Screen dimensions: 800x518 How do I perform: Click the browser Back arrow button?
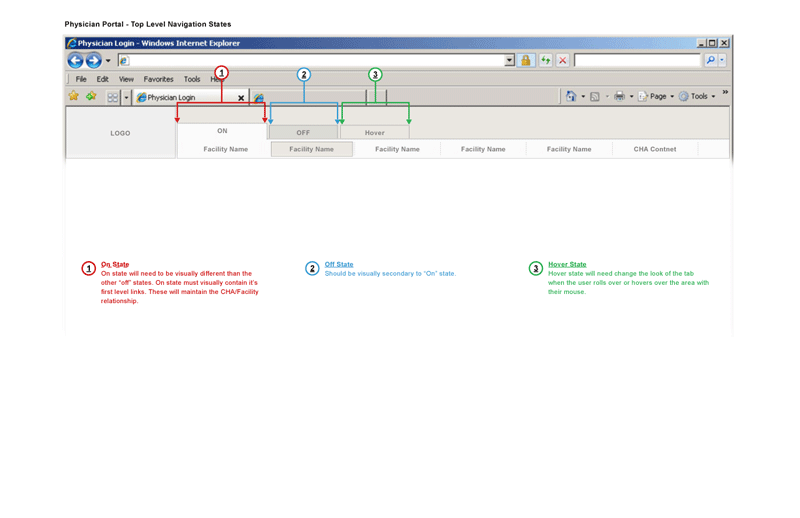76,61
